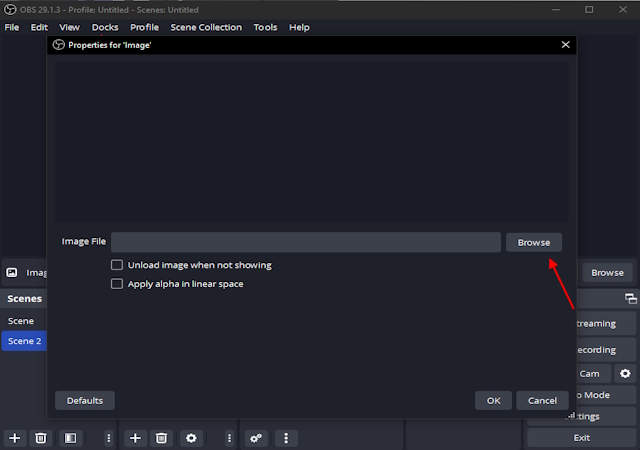The image size is (640, 450).
Task: Expand the Scenes toolbar three-dot menu
Action: pyautogui.click(x=108, y=438)
